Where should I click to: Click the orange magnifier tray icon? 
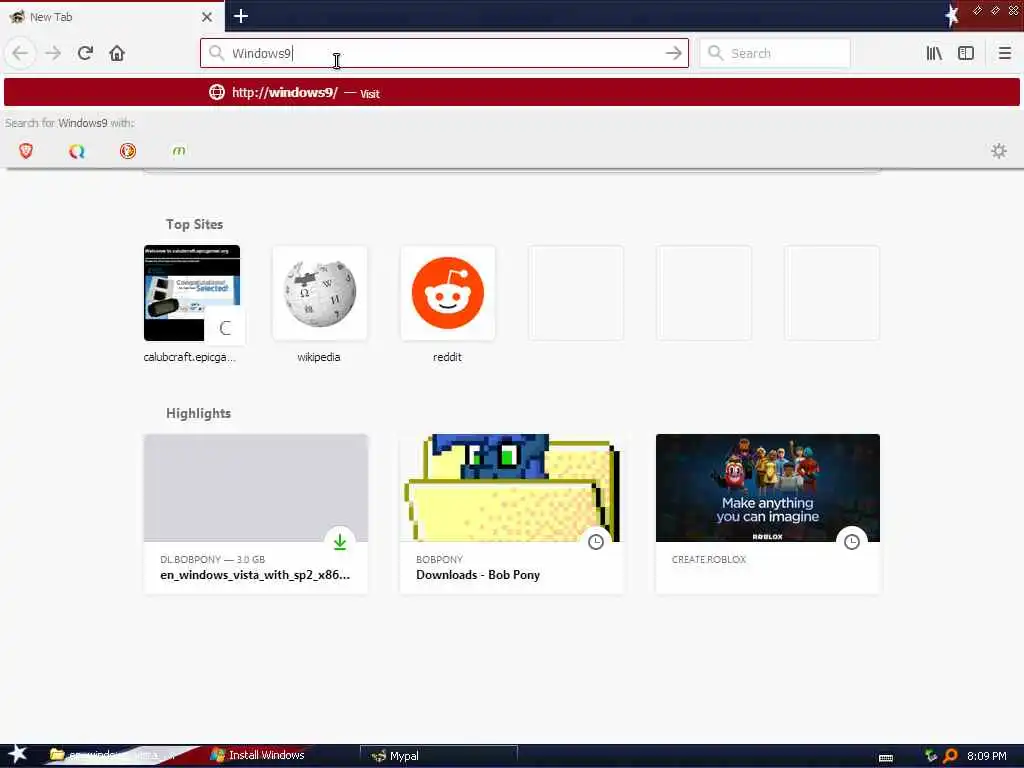click(x=950, y=756)
